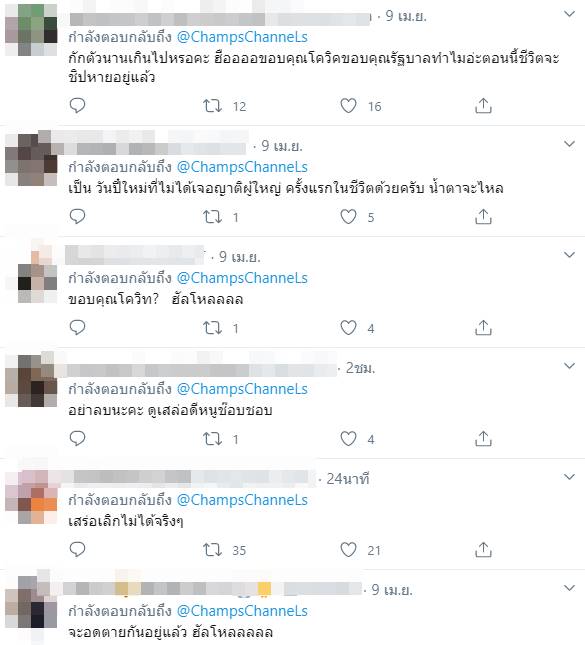Retweet the tweet showing 35 retweets

212,550
